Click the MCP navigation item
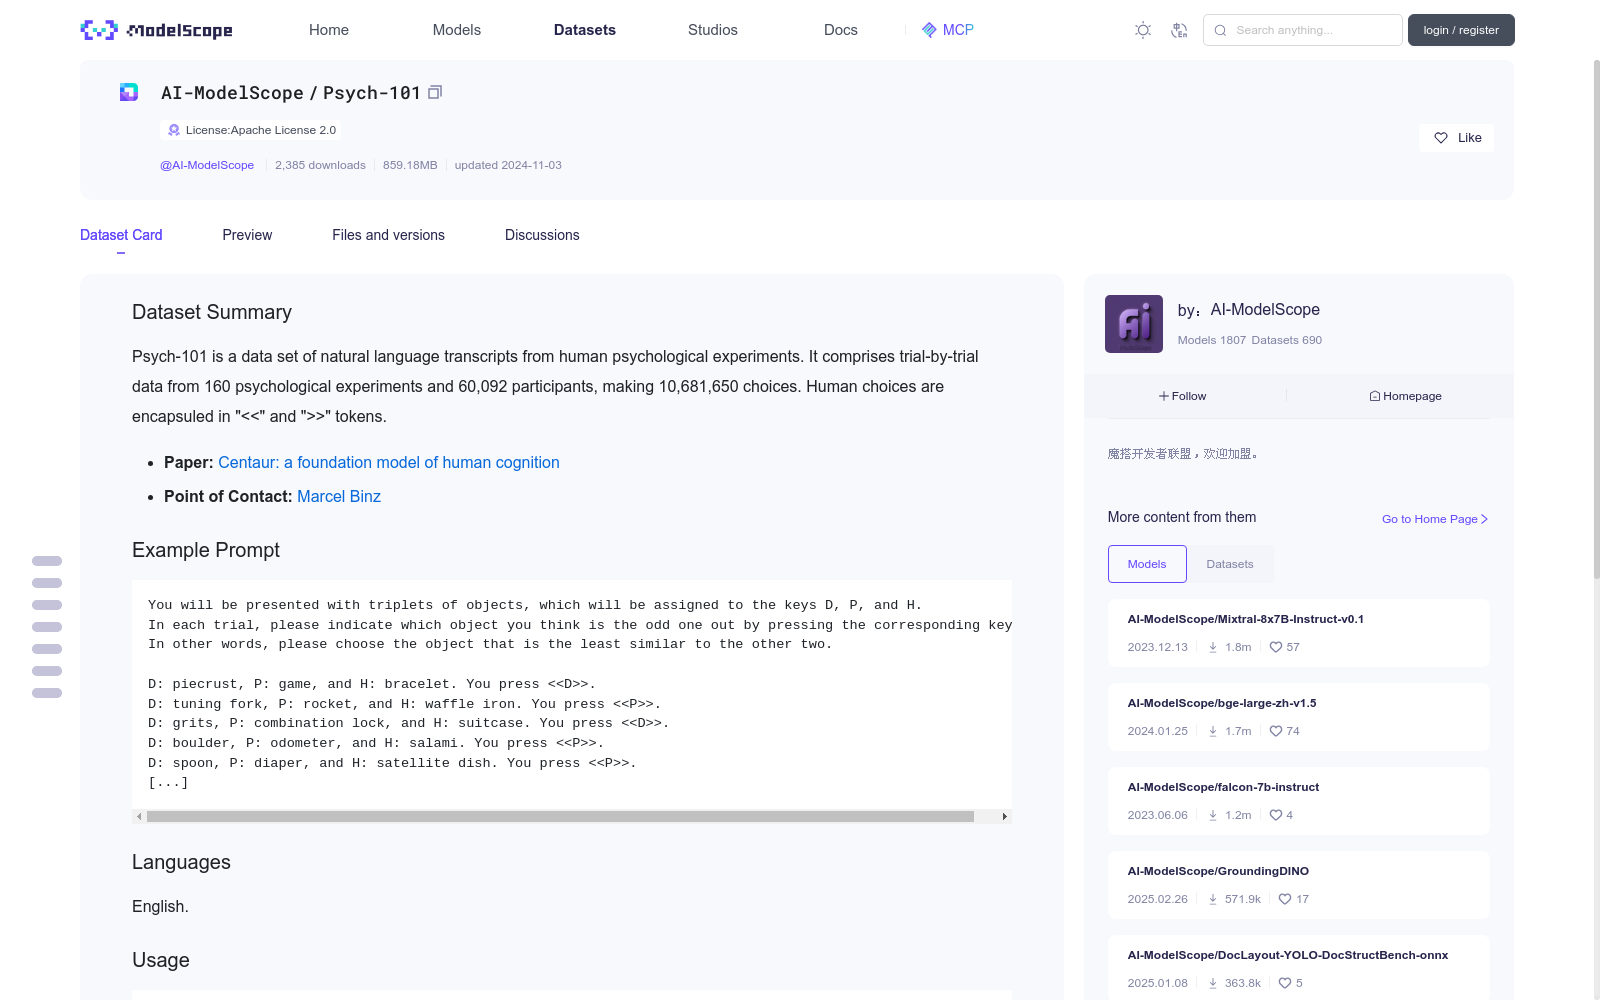Viewport: 1600px width, 1000px height. click(x=948, y=30)
